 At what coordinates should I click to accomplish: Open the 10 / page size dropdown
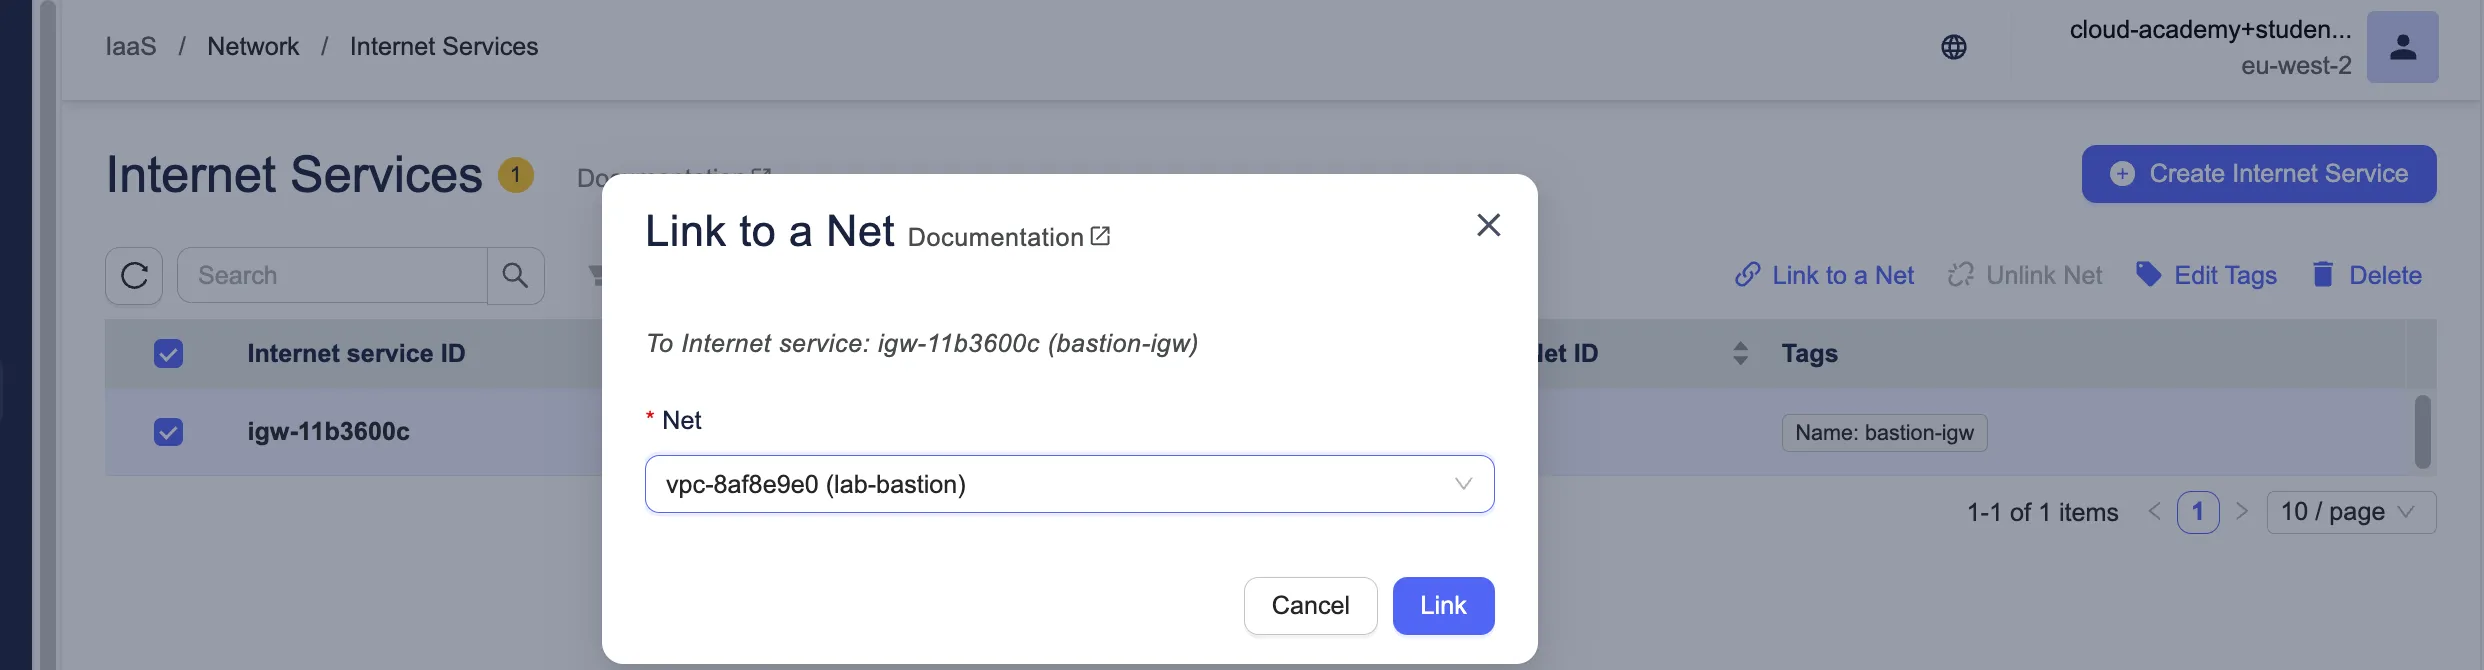(x=2350, y=512)
